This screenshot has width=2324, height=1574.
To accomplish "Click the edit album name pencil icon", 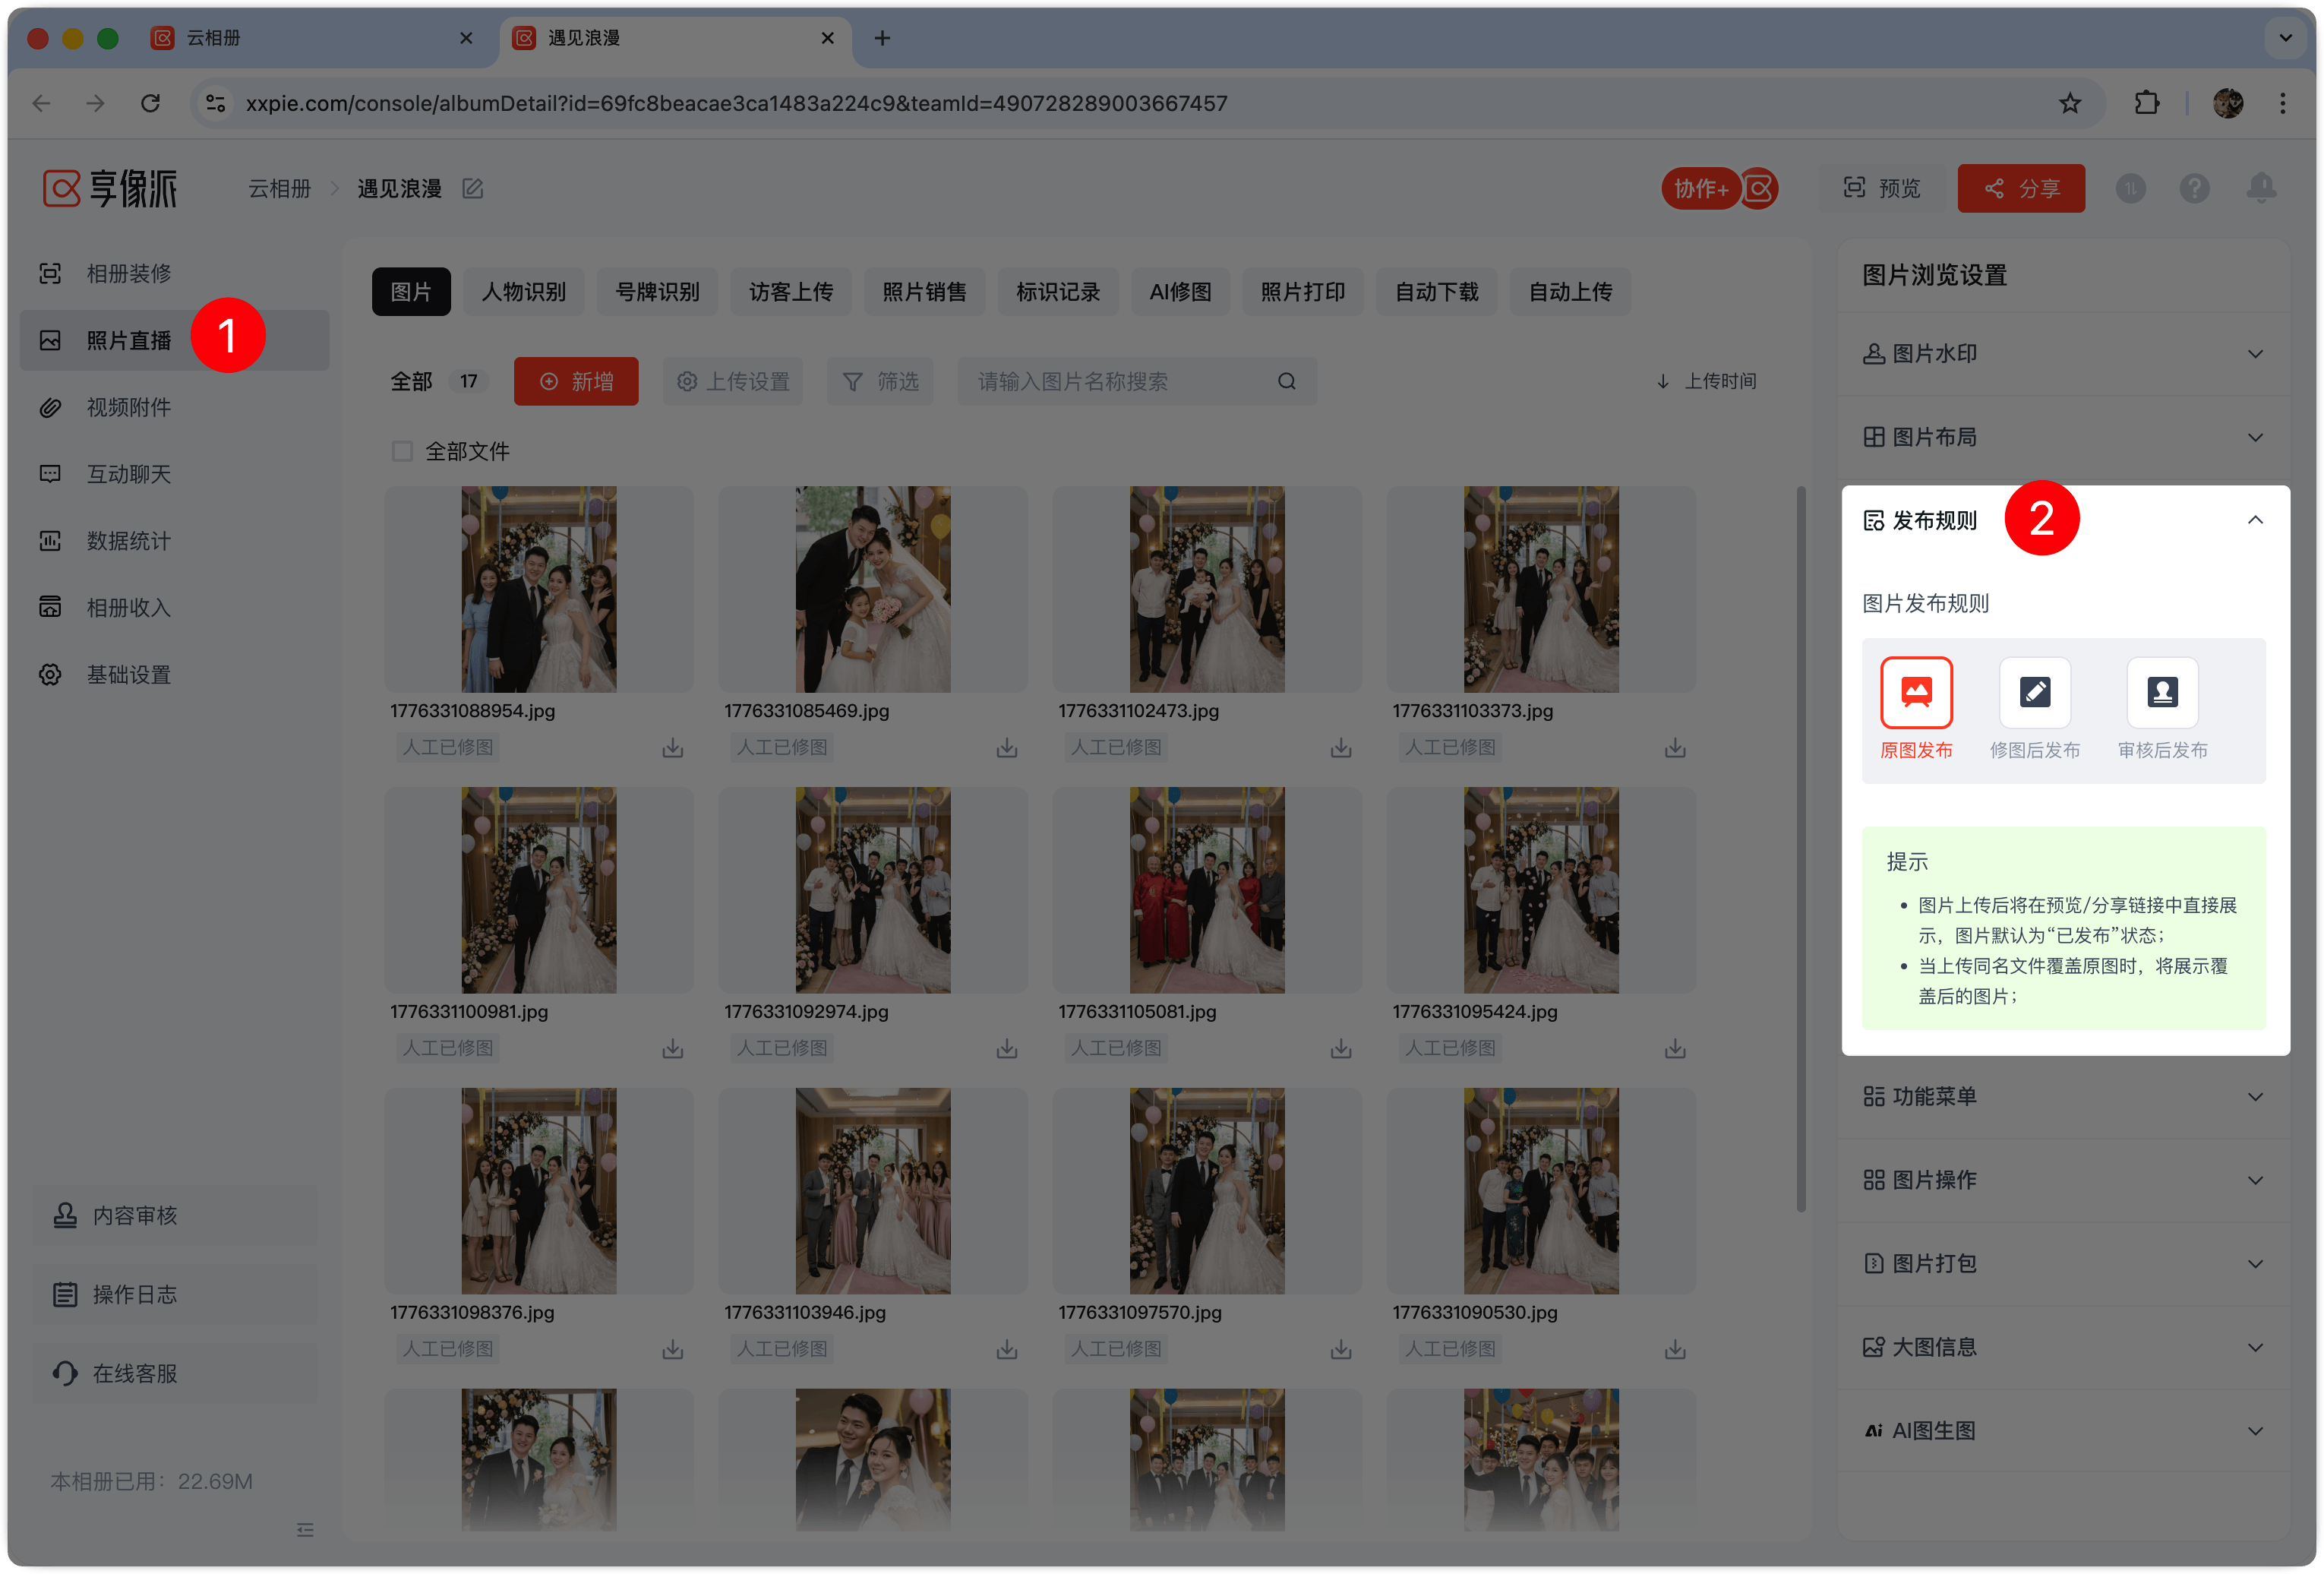I will click(473, 189).
